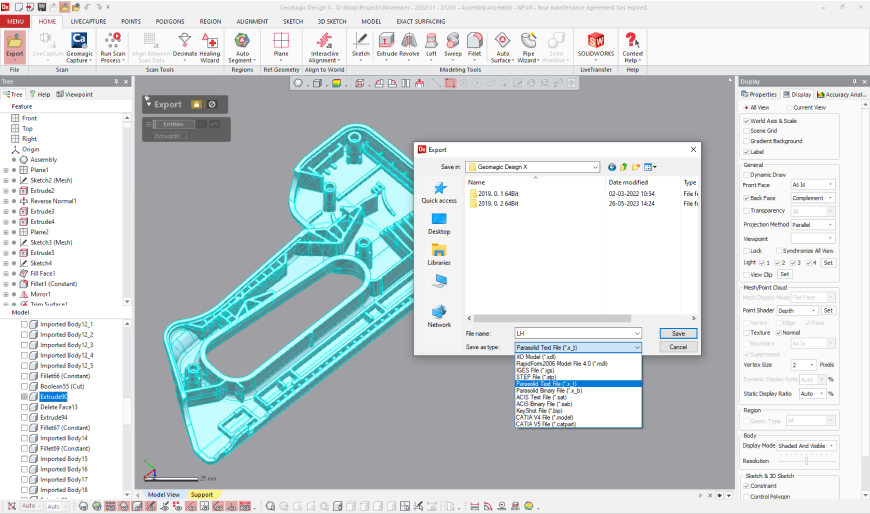
Task: Check the box next to Fillet66 (Constant)
Action: (24, 376)
